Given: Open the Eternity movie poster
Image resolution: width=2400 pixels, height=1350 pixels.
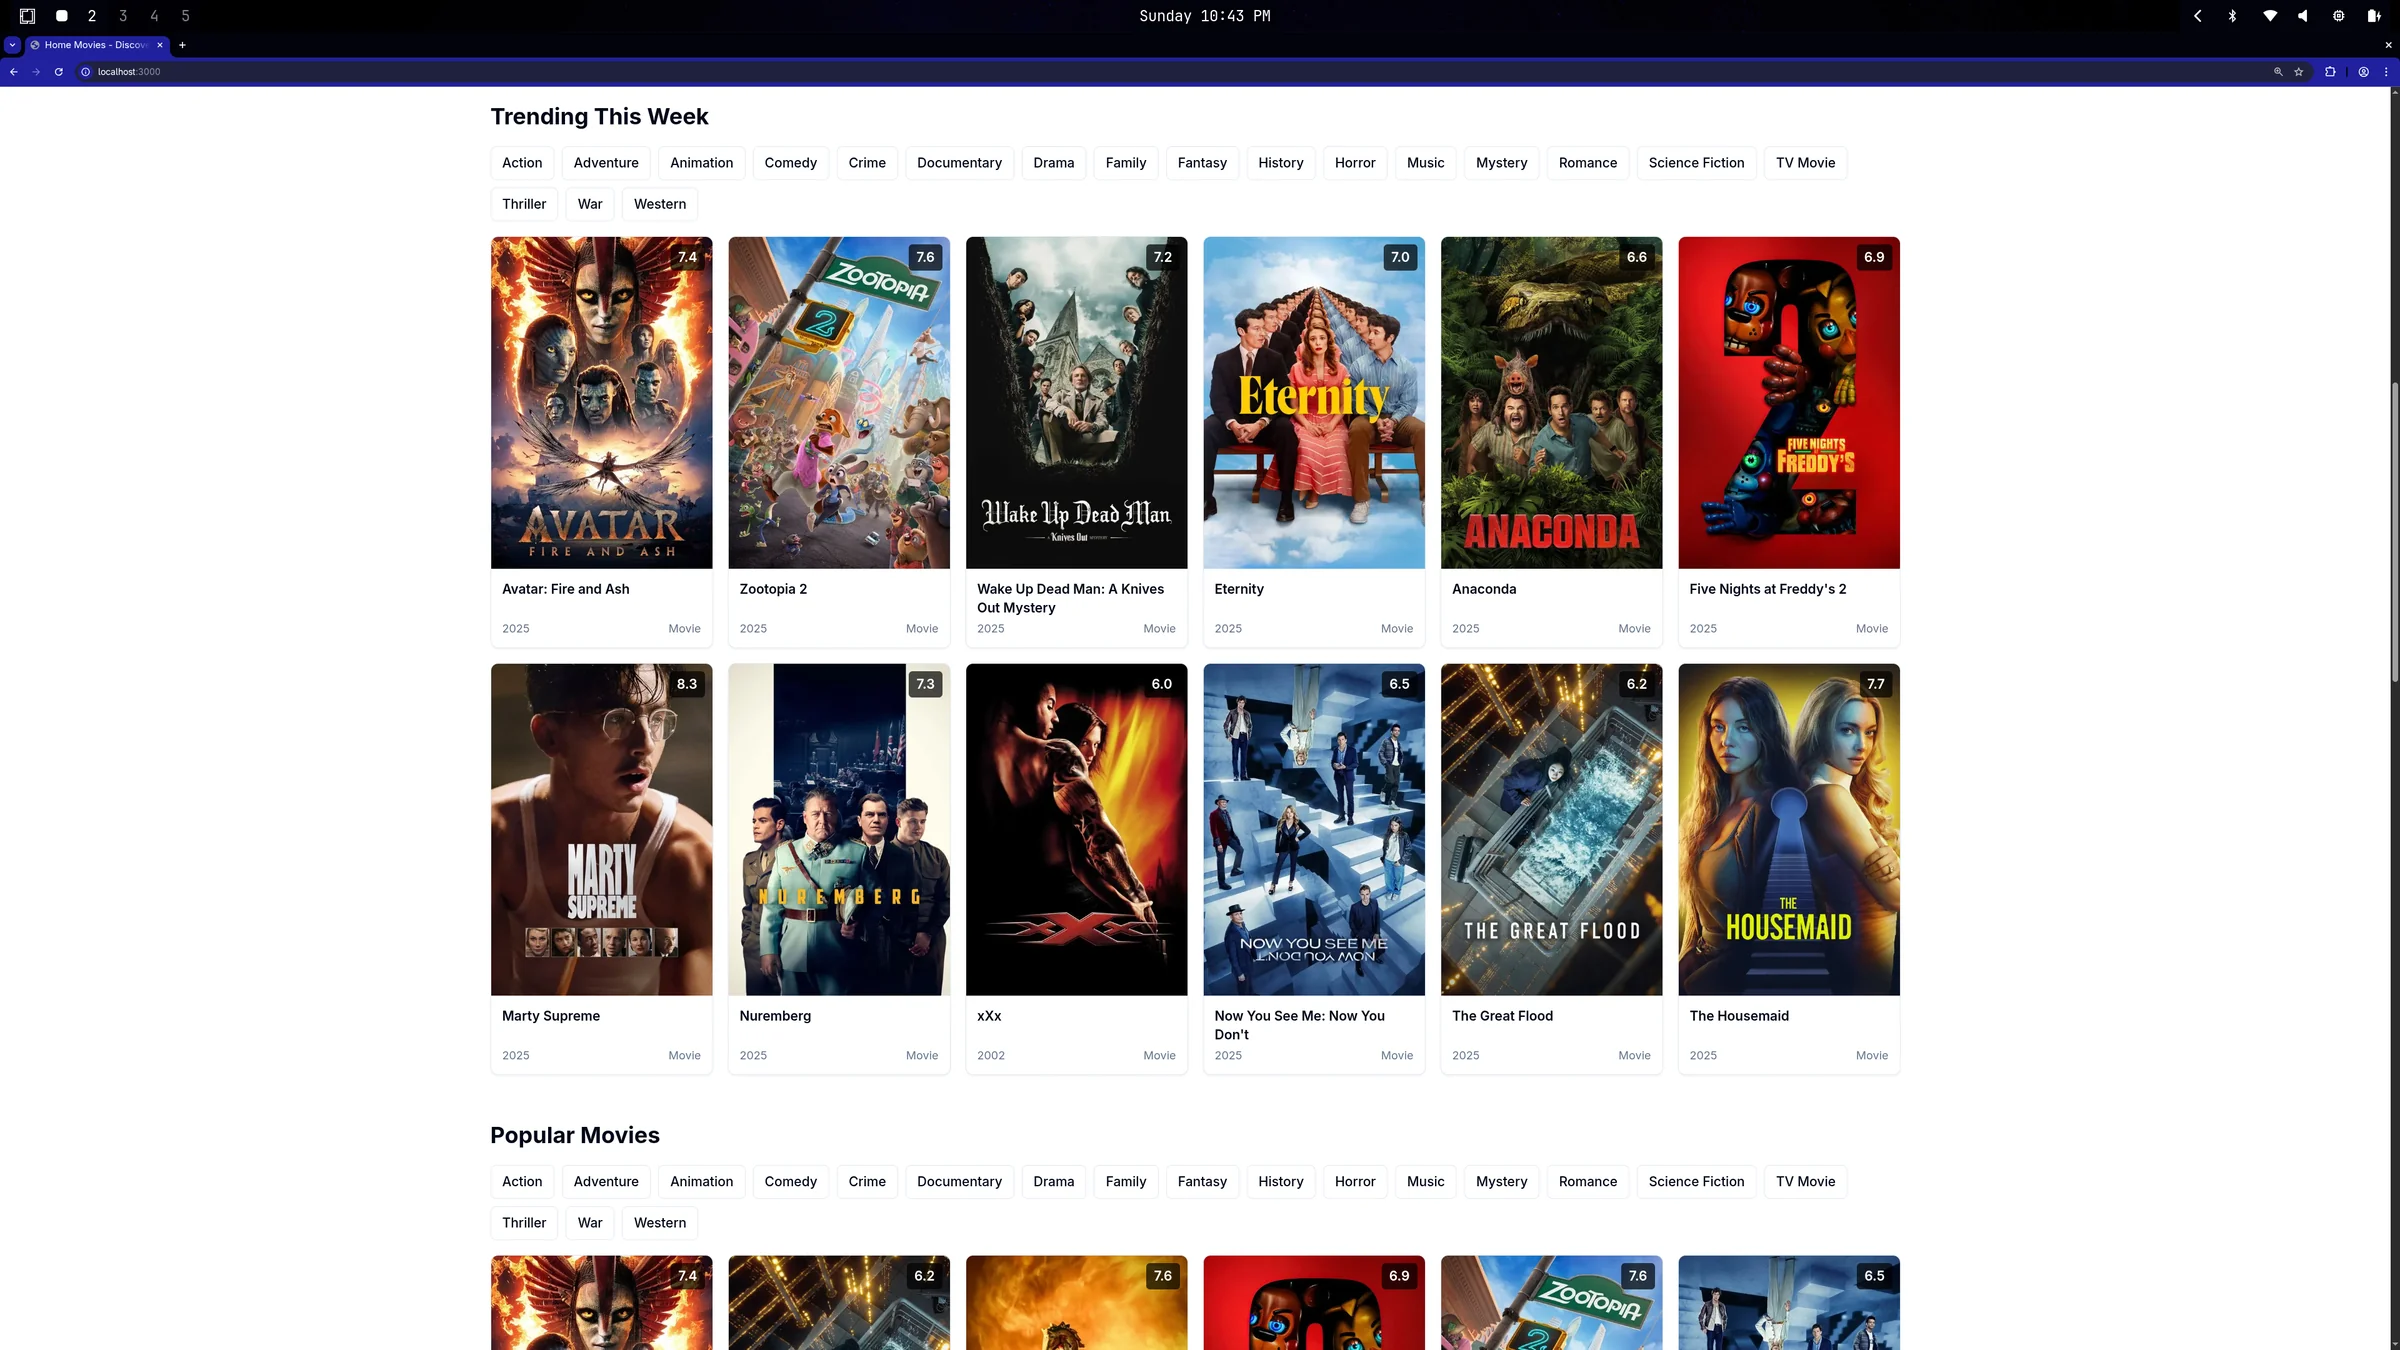Looking at the screenshot, I should pos(1314,403).
